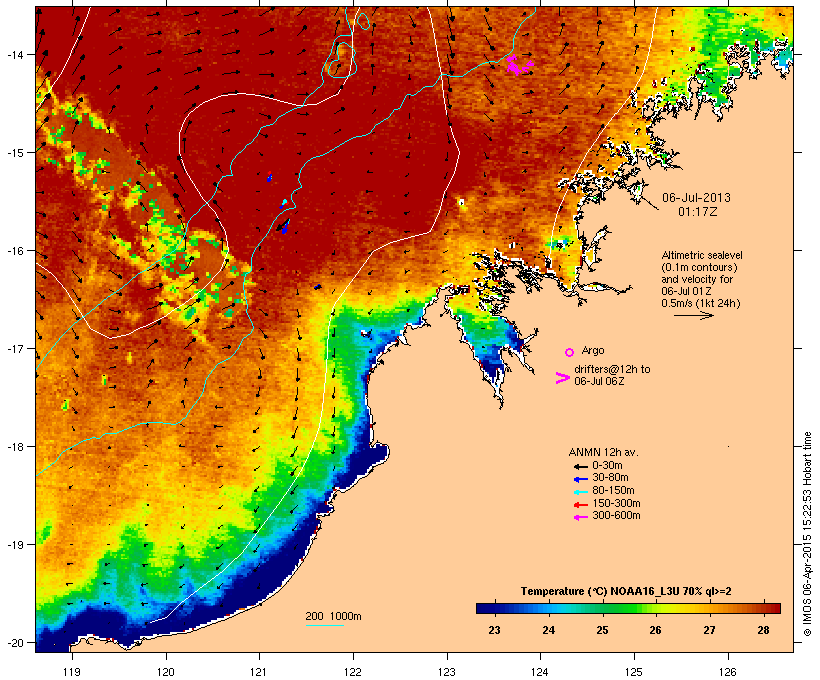
Task: Click the latitude axis label -19
Action: pyautogui.click(x=14, y=545)
